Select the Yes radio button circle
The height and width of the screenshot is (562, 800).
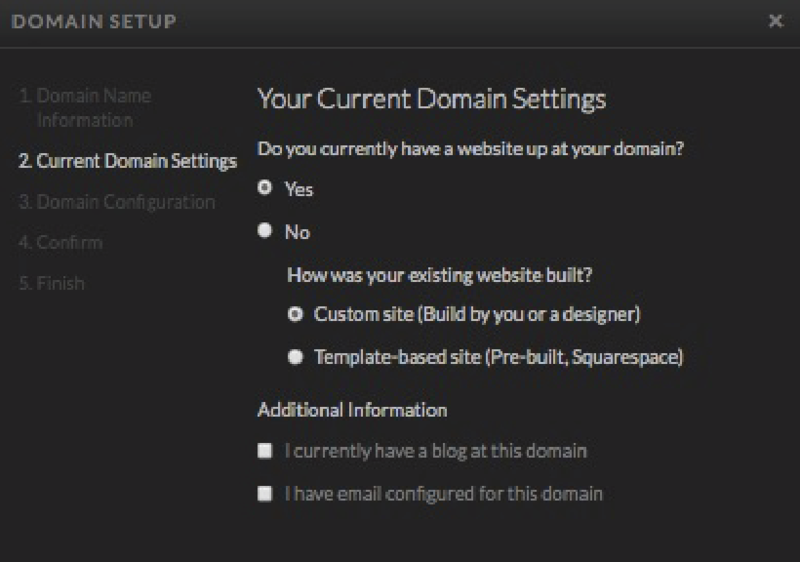[x=265, y=188]
